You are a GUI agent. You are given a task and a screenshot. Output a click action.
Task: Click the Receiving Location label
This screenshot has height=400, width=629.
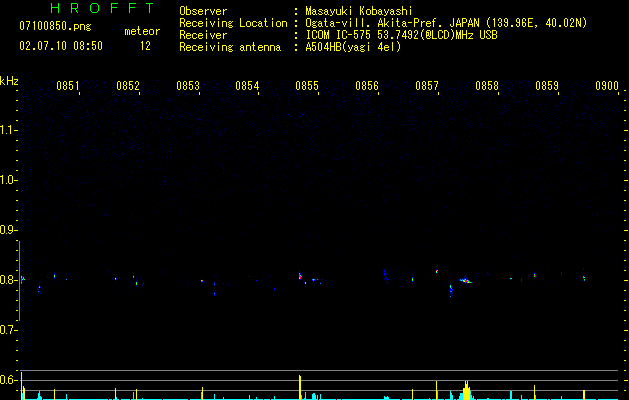(x=233, y=23)
